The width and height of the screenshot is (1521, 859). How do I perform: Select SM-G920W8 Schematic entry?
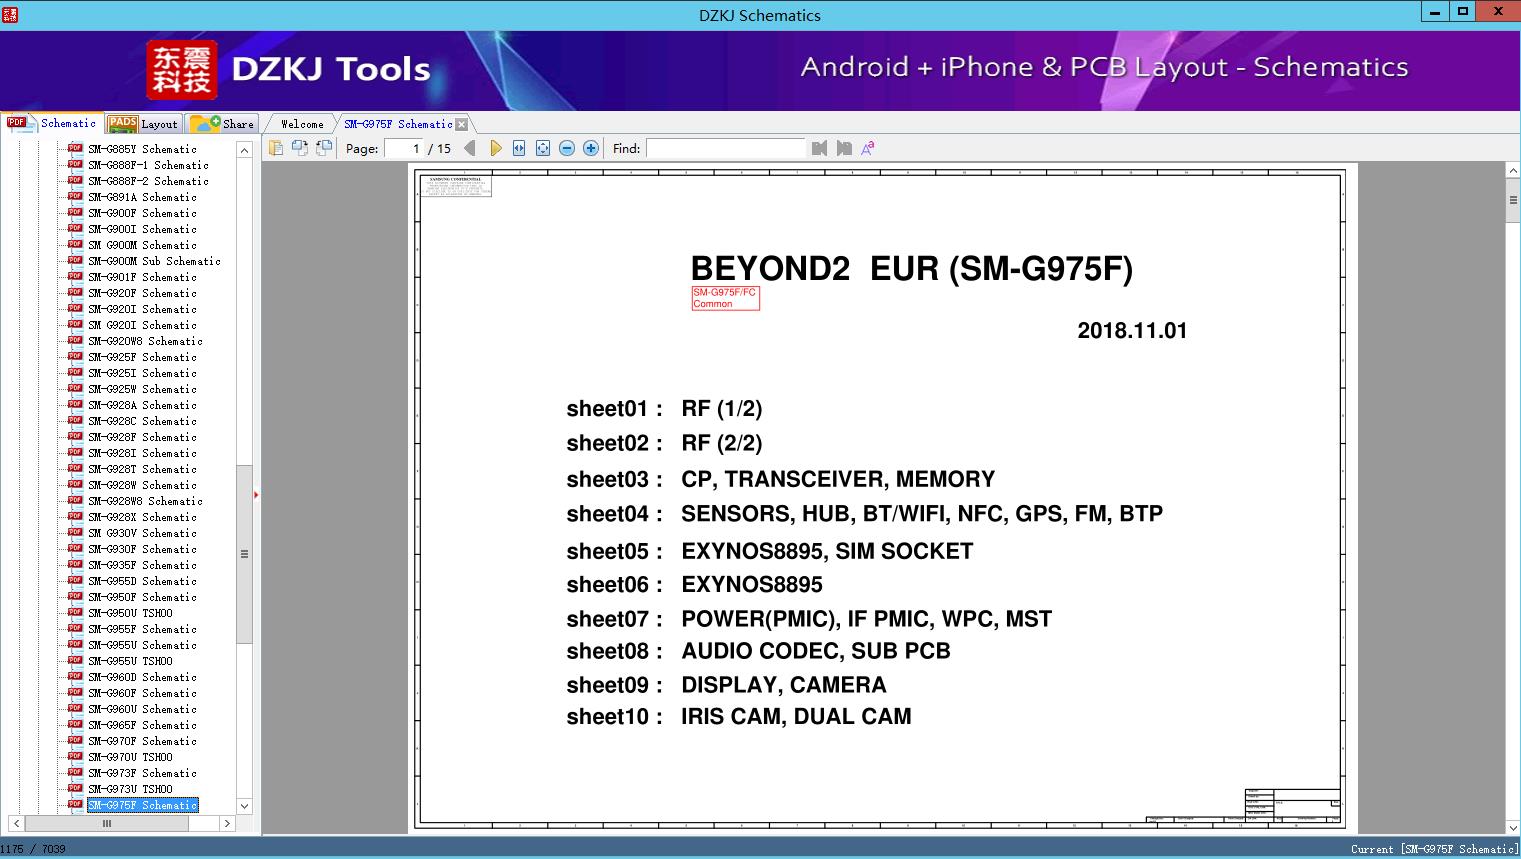[145, 341]
